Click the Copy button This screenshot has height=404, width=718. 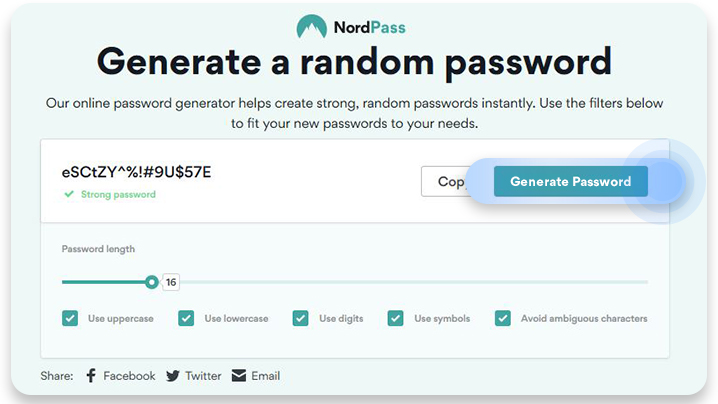point(445,181)
